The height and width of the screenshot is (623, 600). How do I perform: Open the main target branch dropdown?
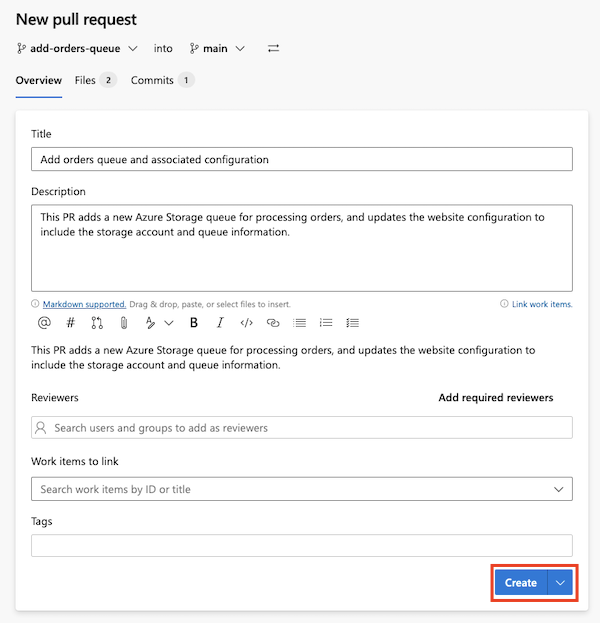click(217, 48)
